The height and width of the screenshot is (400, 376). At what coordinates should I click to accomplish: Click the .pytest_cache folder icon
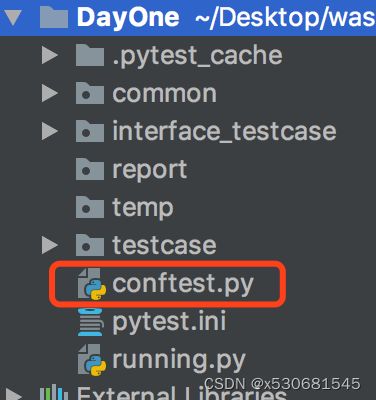[x=90, y=55]
